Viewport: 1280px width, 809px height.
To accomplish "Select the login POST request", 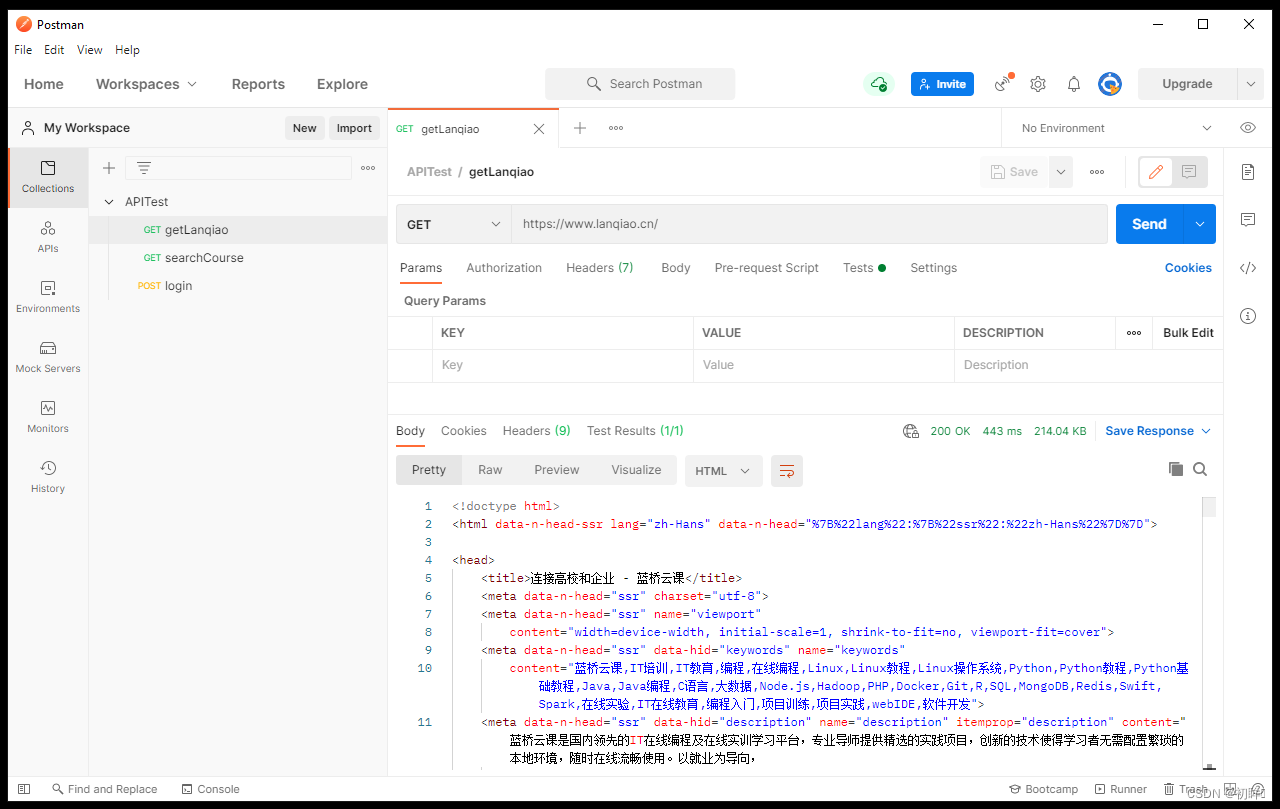I will 238,286.
